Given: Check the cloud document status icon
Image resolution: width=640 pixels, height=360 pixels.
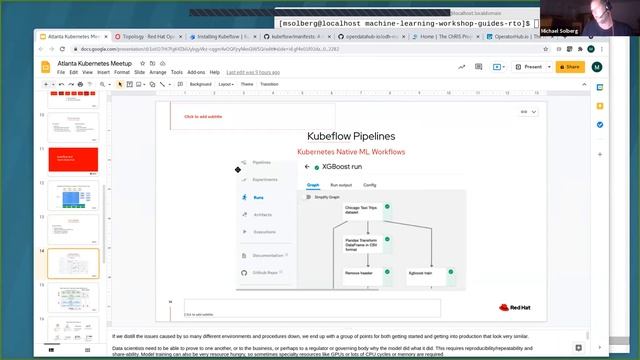Looking at the screenshot, I should click(x=162, y=63).
